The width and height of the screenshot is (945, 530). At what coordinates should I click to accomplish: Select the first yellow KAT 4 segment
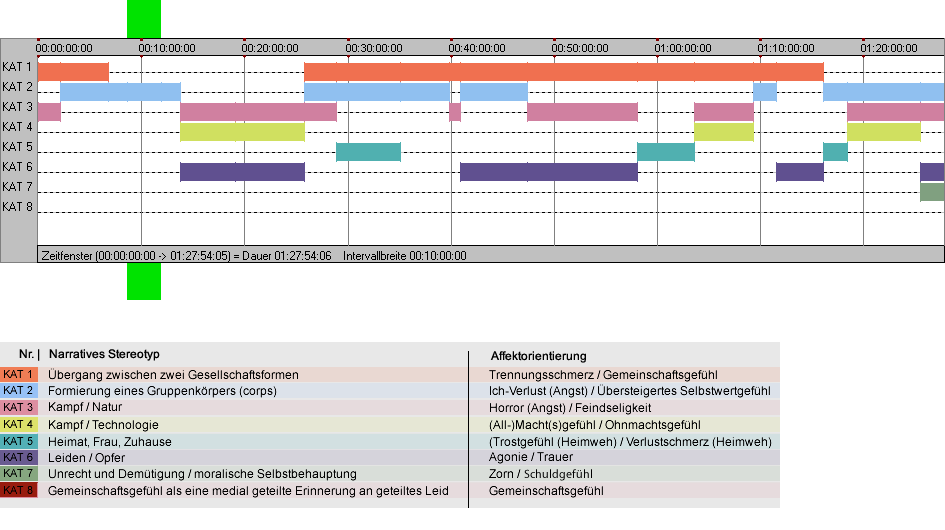(242, 131)
